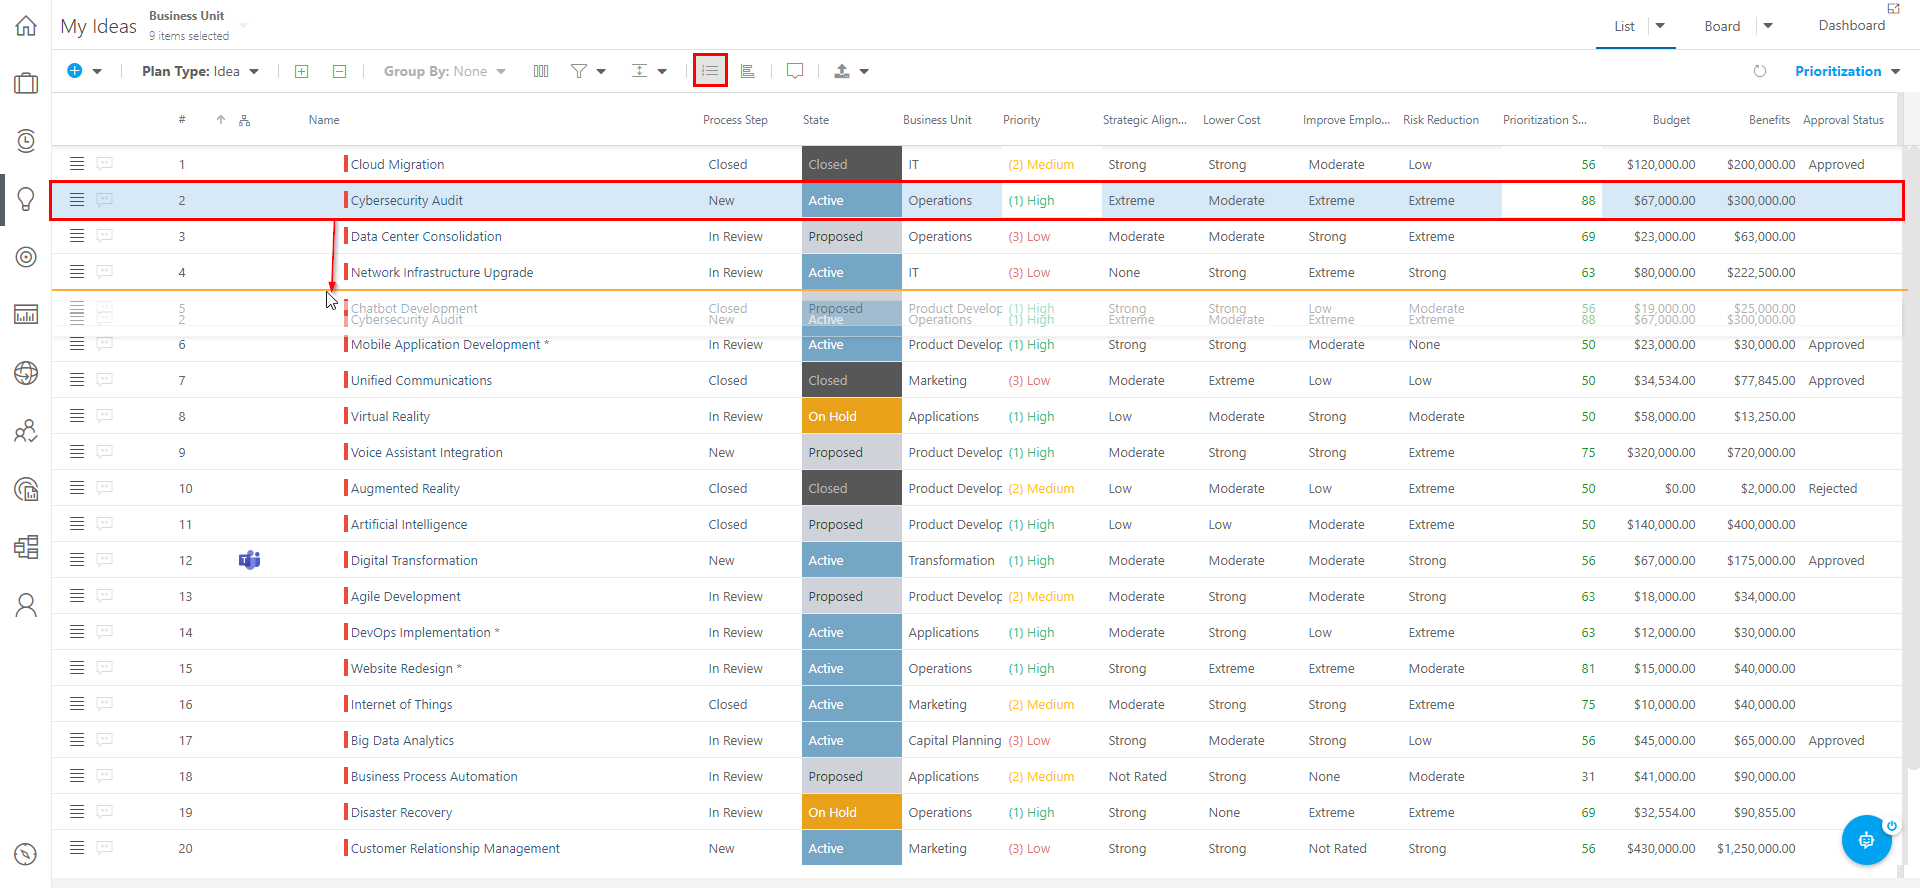1920x892 pixels.
Task: Open the blue chat assistant bubble
Action: click(x=1866, y=840)
